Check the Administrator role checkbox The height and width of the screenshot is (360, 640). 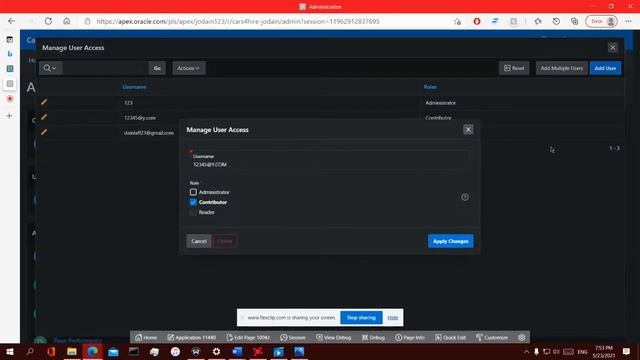tap(193, 192)
